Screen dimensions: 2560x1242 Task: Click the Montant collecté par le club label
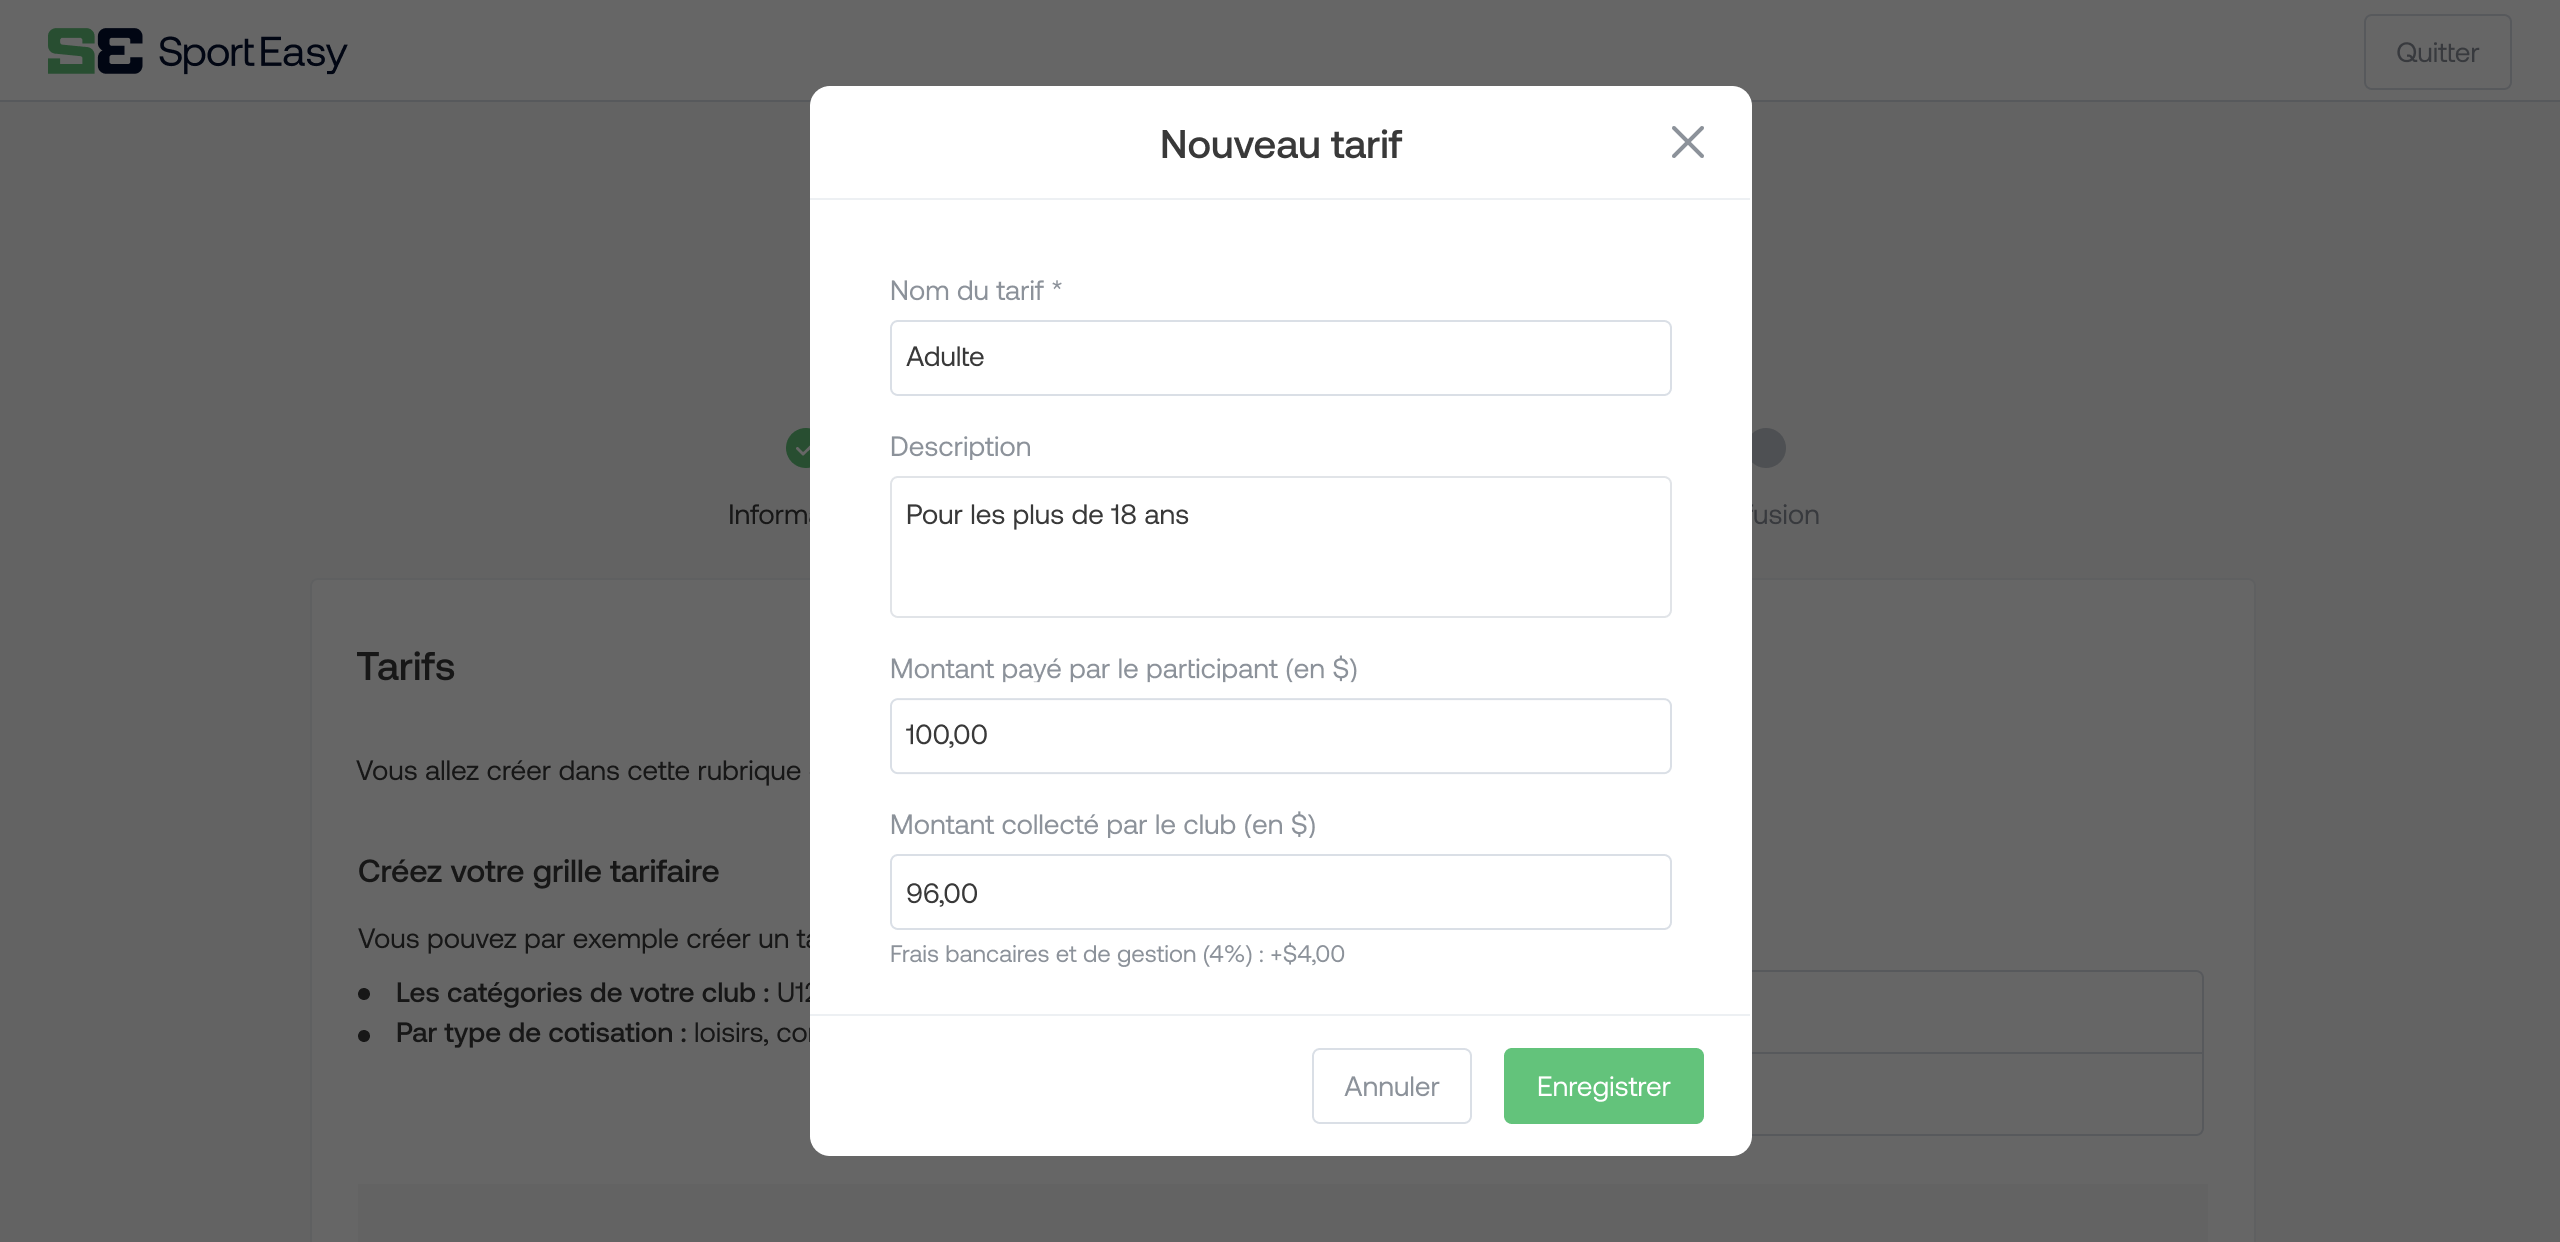(x=1102, y=825)
